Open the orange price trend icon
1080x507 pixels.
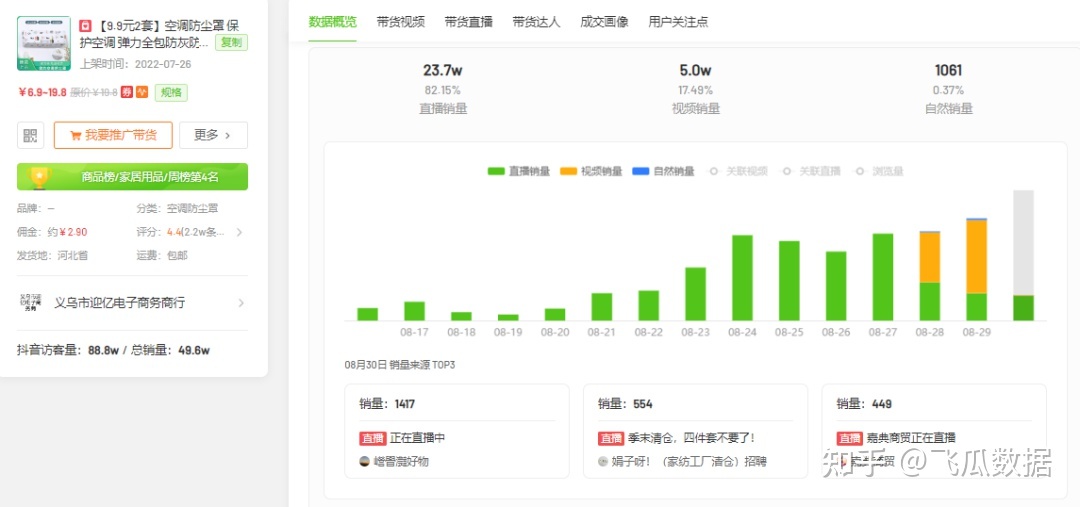tap(142, 92)
